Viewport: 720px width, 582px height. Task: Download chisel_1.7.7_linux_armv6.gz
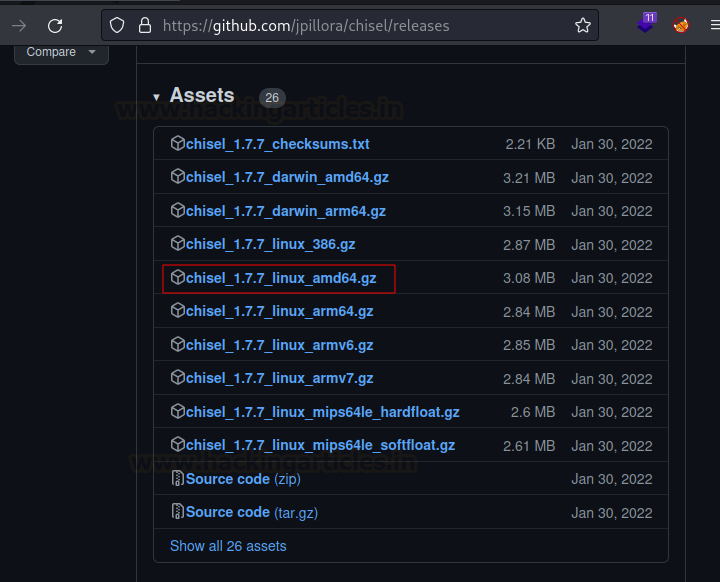click(280, 345)
